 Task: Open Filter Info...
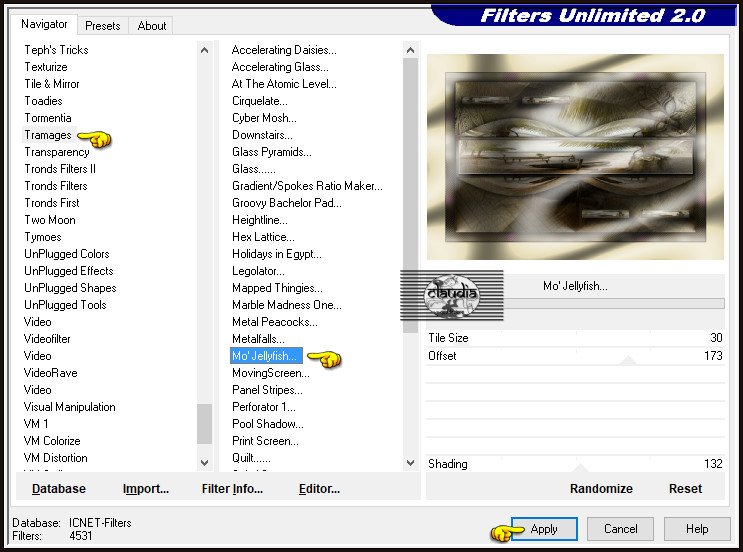[232, 489]
